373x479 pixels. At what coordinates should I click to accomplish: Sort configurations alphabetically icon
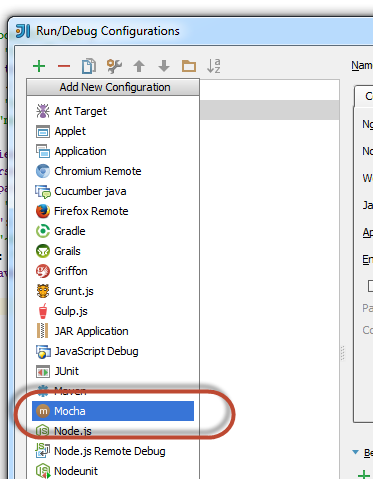[214, 66]
